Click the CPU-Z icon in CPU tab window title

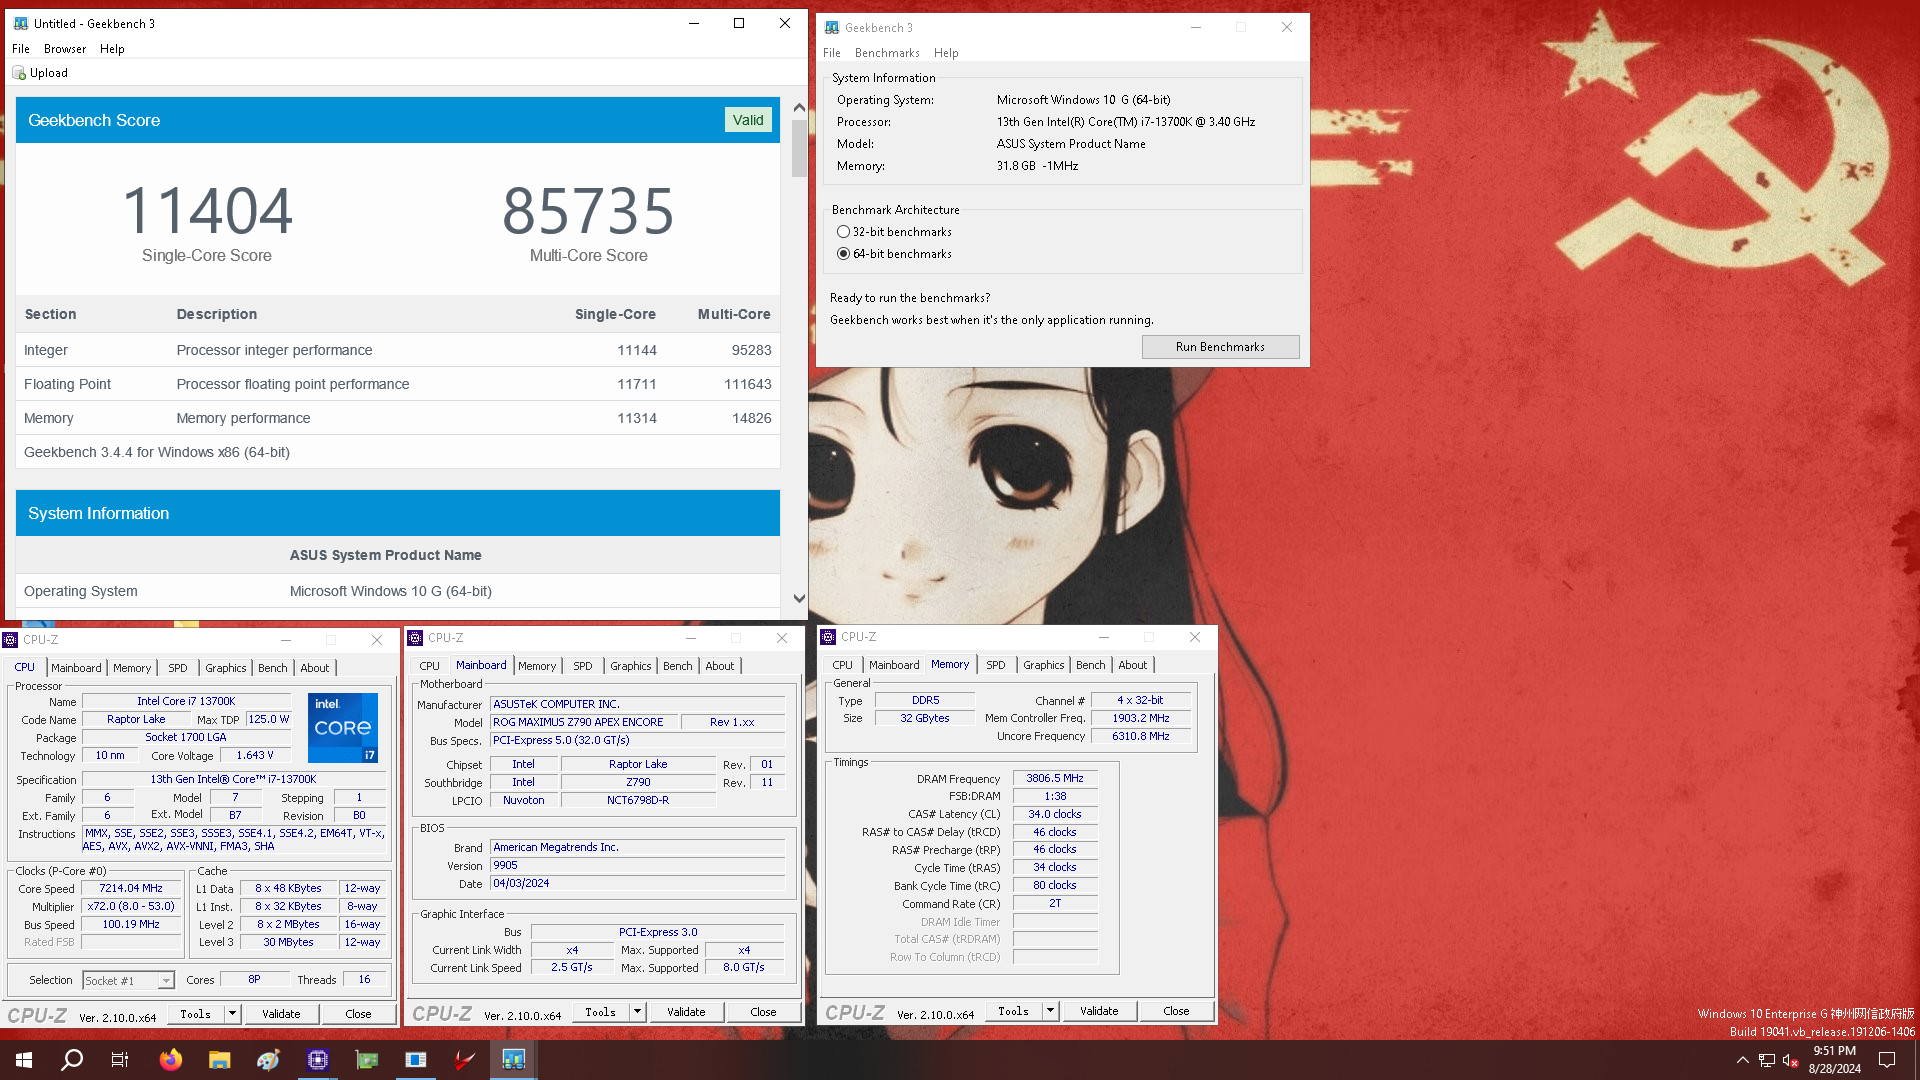click(11, 640)
